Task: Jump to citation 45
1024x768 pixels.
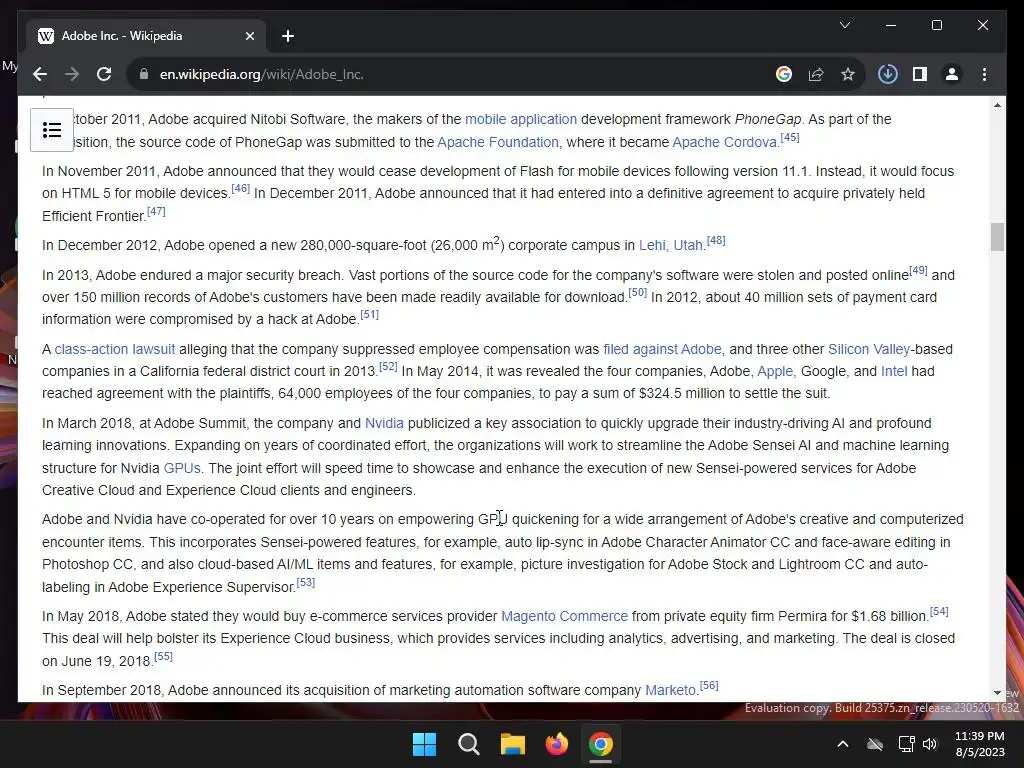Action: (790, 137)
